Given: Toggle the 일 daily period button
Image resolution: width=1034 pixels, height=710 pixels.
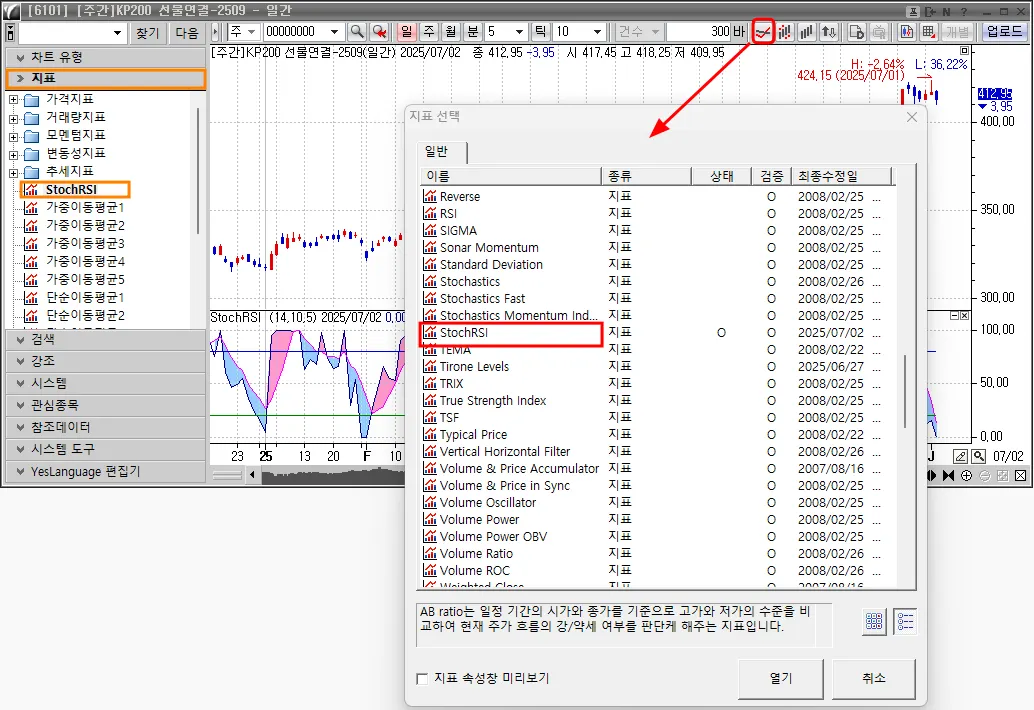Looking at the screenshot, I should [406, 32].
